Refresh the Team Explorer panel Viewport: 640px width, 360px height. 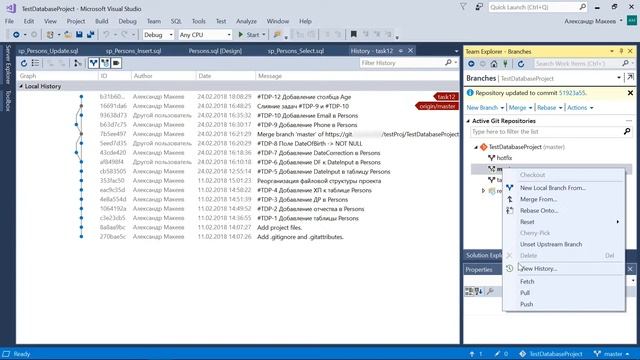[x=521, y=64]
